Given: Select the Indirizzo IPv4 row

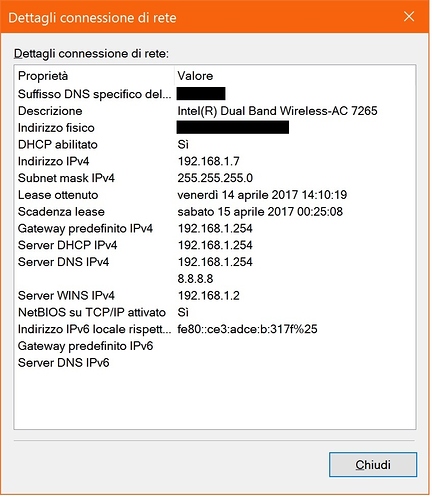Looking at the screenshot, I should click(x=215, y=161).
